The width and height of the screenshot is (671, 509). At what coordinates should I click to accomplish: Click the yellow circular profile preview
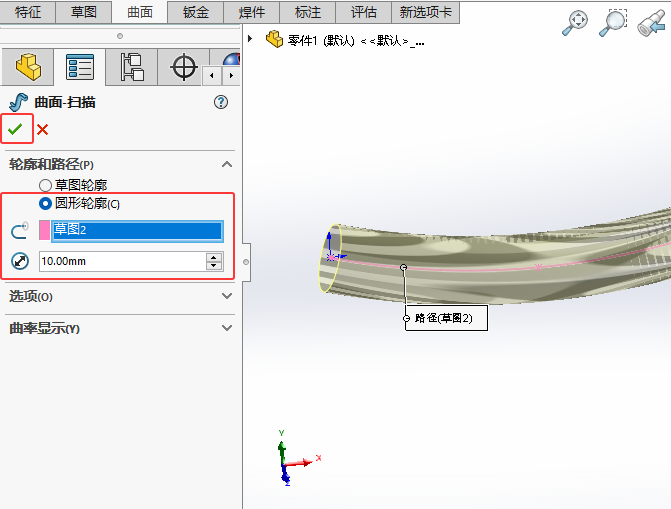click(x=330, y=258)
